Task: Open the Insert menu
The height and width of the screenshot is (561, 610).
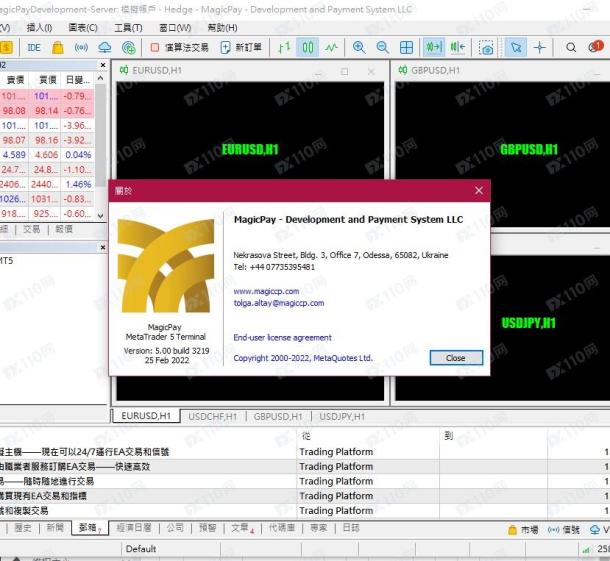Action: click(39, 28)
